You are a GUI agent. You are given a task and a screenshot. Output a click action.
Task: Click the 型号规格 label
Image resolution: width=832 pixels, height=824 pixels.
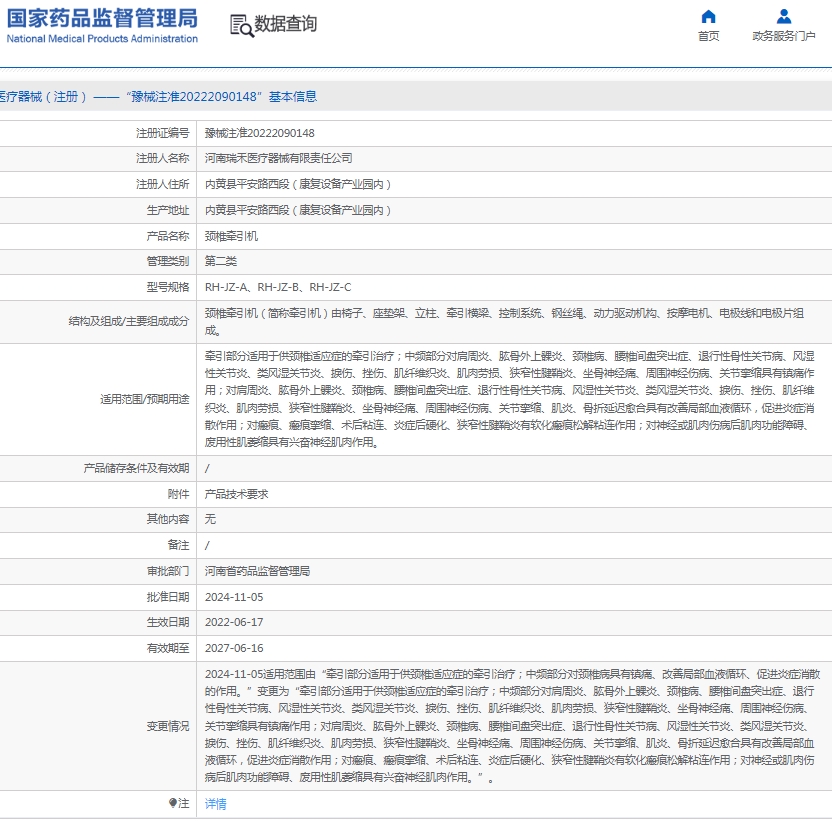point(168,287)
